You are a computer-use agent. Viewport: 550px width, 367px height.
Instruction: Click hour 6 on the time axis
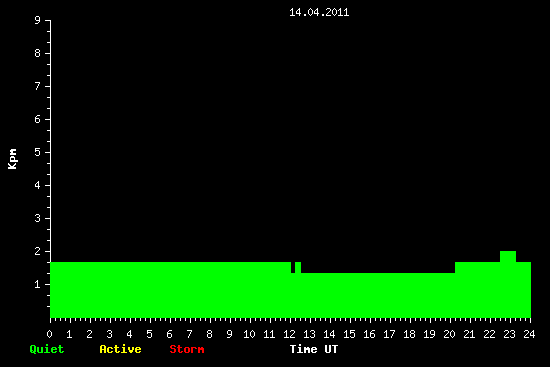pos(169,334)
